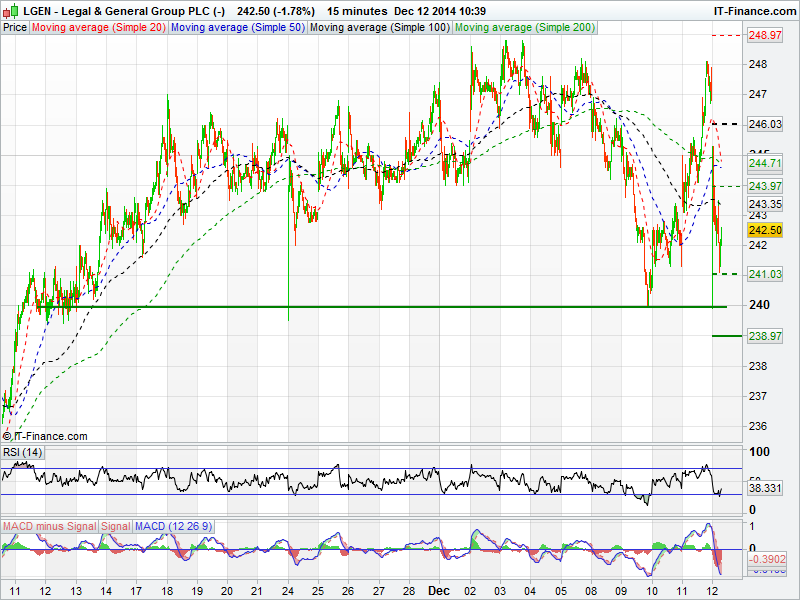Toggle the Moving average (Simple 20) label
Screen dimensions: 800x600
click(99, 27)
